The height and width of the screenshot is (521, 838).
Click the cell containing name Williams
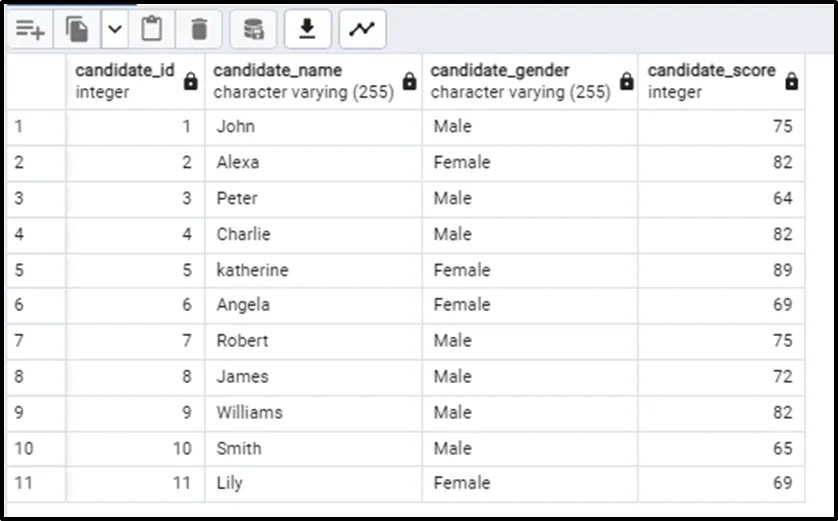313,412
